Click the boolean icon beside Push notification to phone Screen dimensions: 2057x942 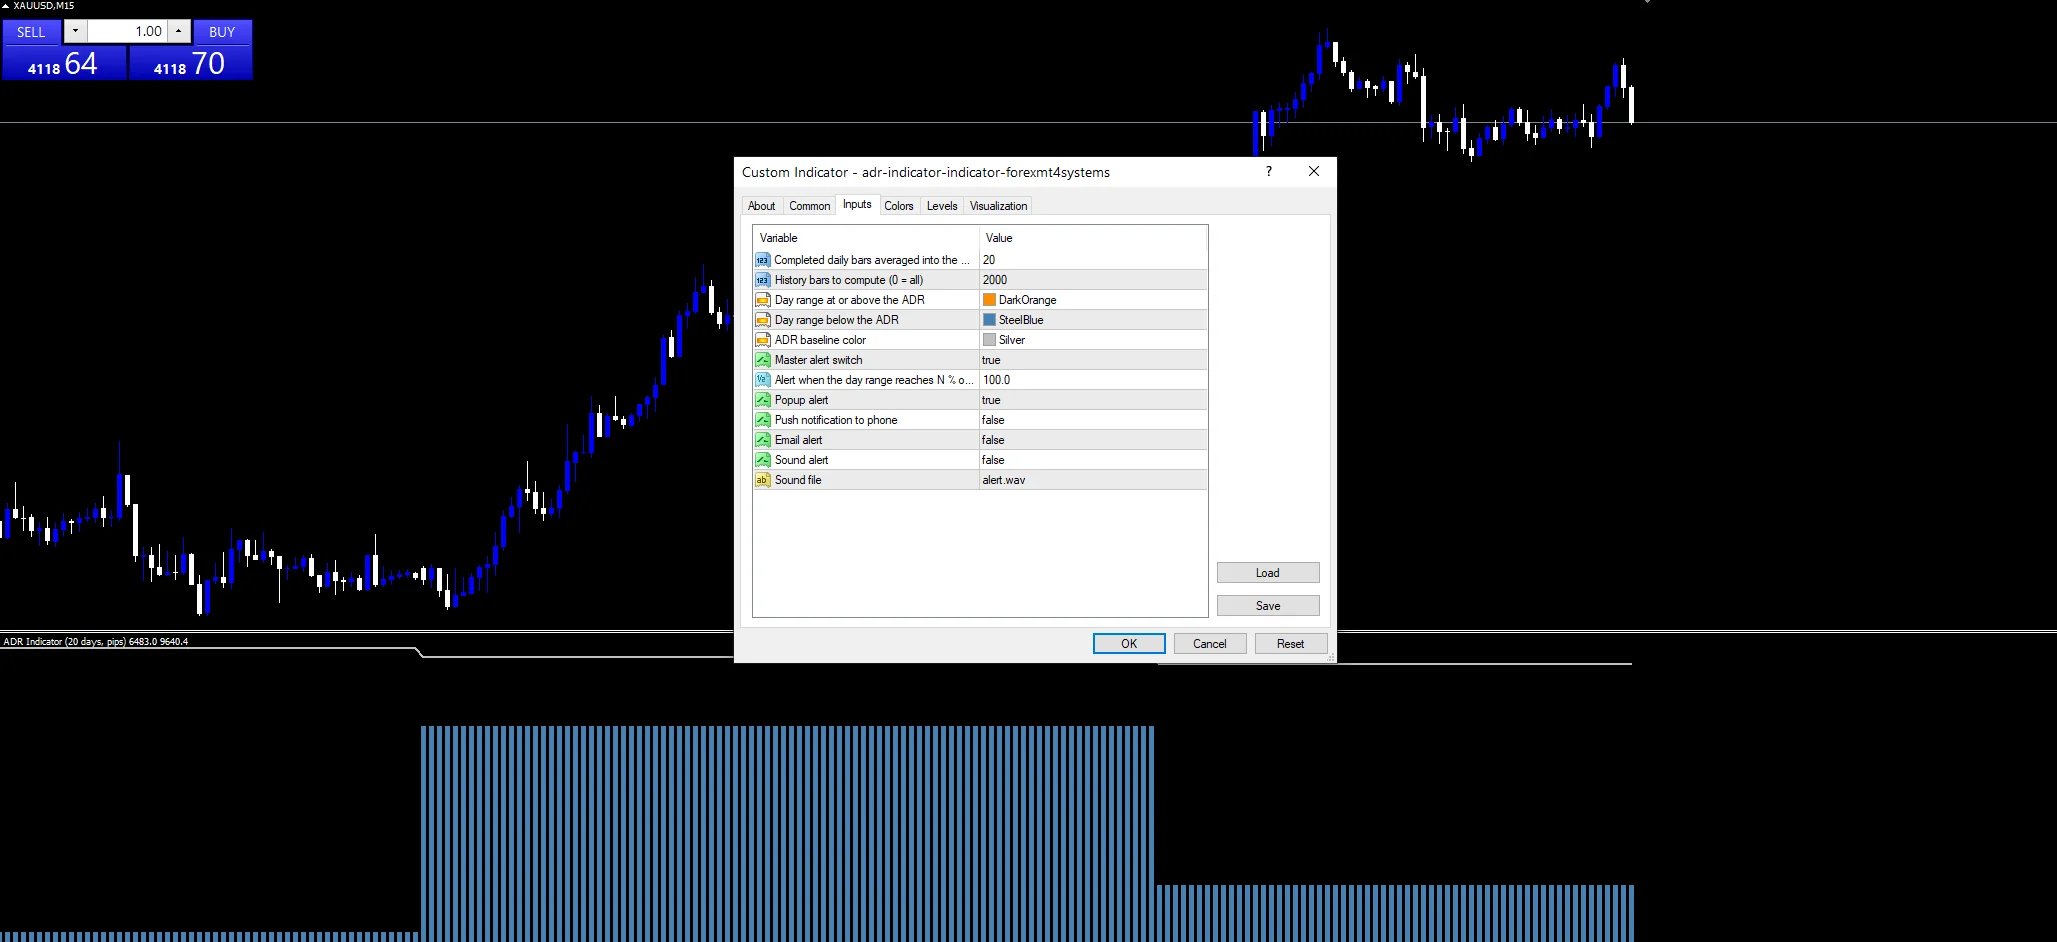pyautogui.click(x=763, y=420)
